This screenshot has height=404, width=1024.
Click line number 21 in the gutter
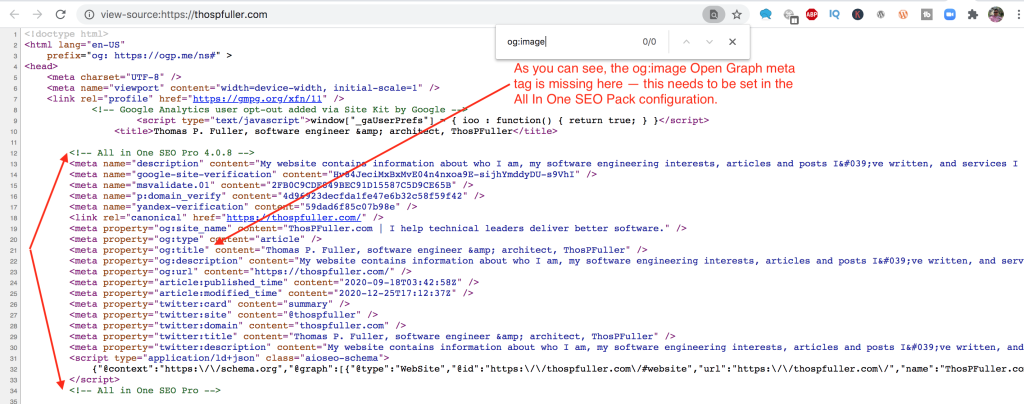(x=14, y=249)
